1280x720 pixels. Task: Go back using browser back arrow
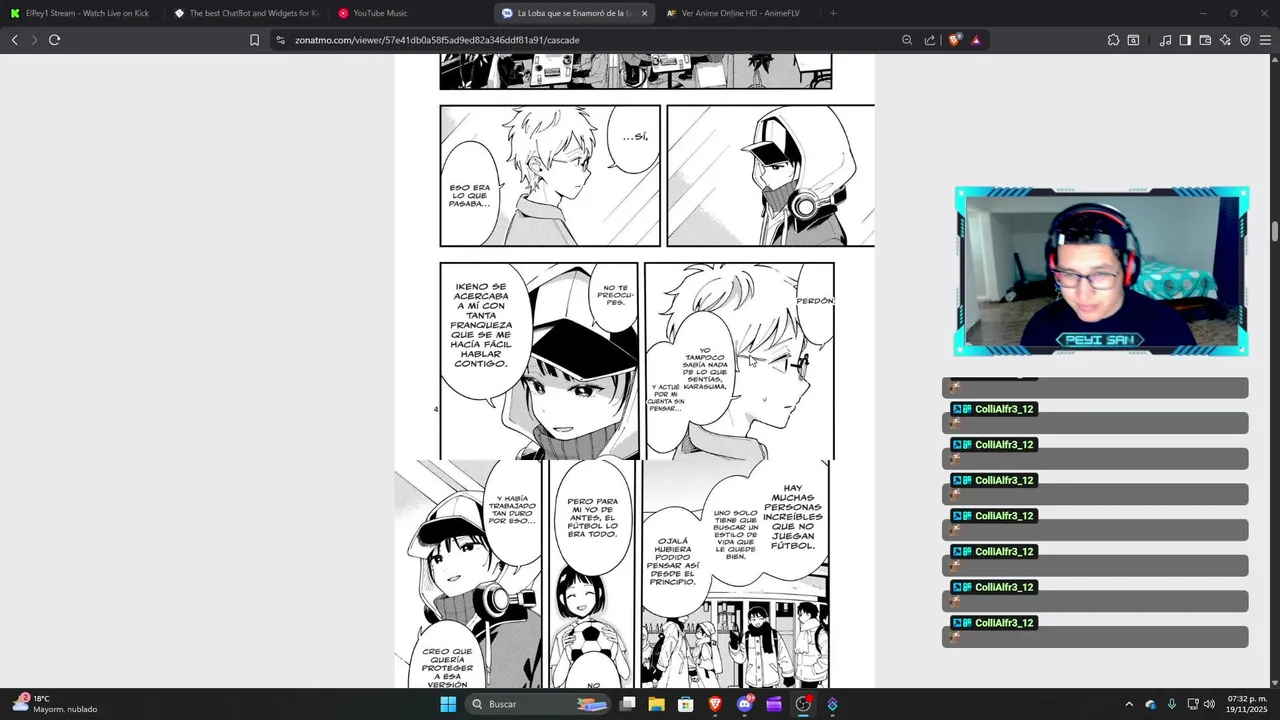pyautogui.click(x=14, y=40)
